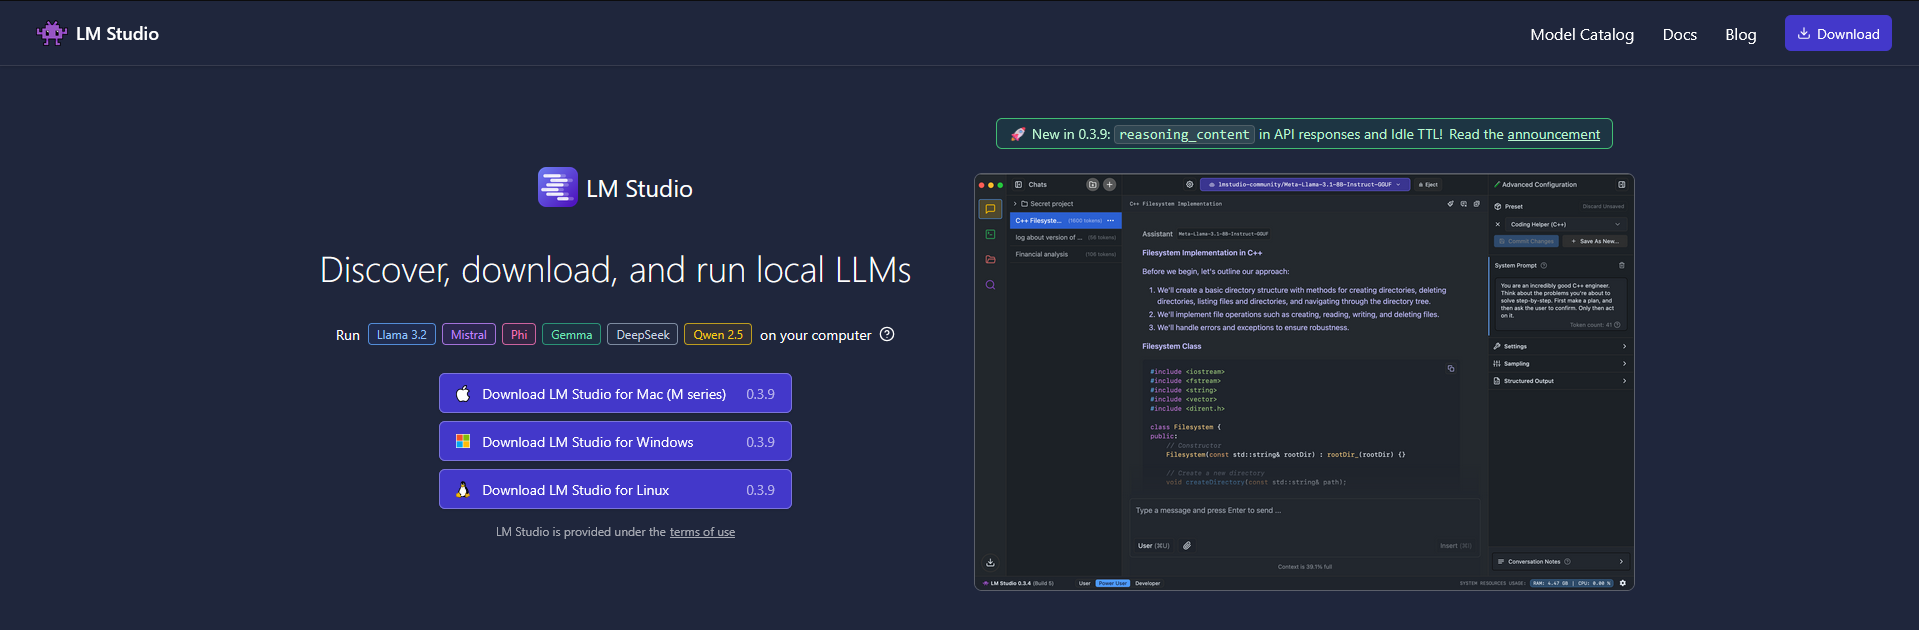The width and height of the screenshot is (1919, 630).
Task: Click the help icon next to System Prompt
Action: (x=1544, y=265)
